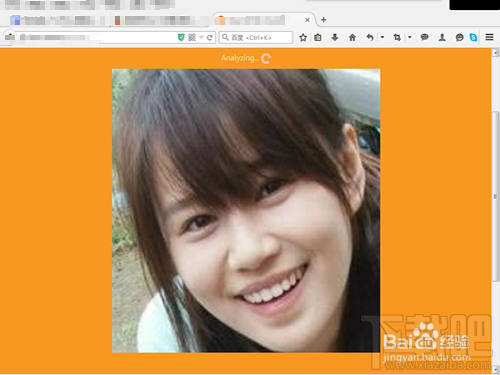Viewport: 500px width, 375px height.
Task: Focus the Baidu search box
Action: [256, 37]
